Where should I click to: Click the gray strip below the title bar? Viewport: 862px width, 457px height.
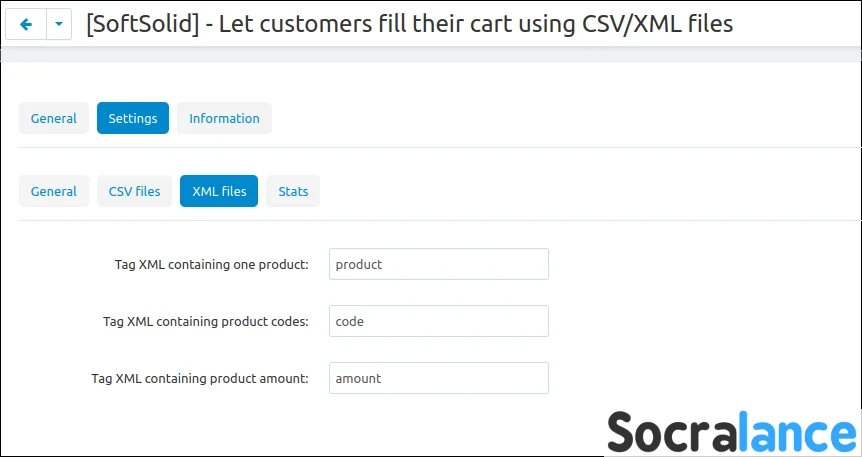tap(430, 54)
